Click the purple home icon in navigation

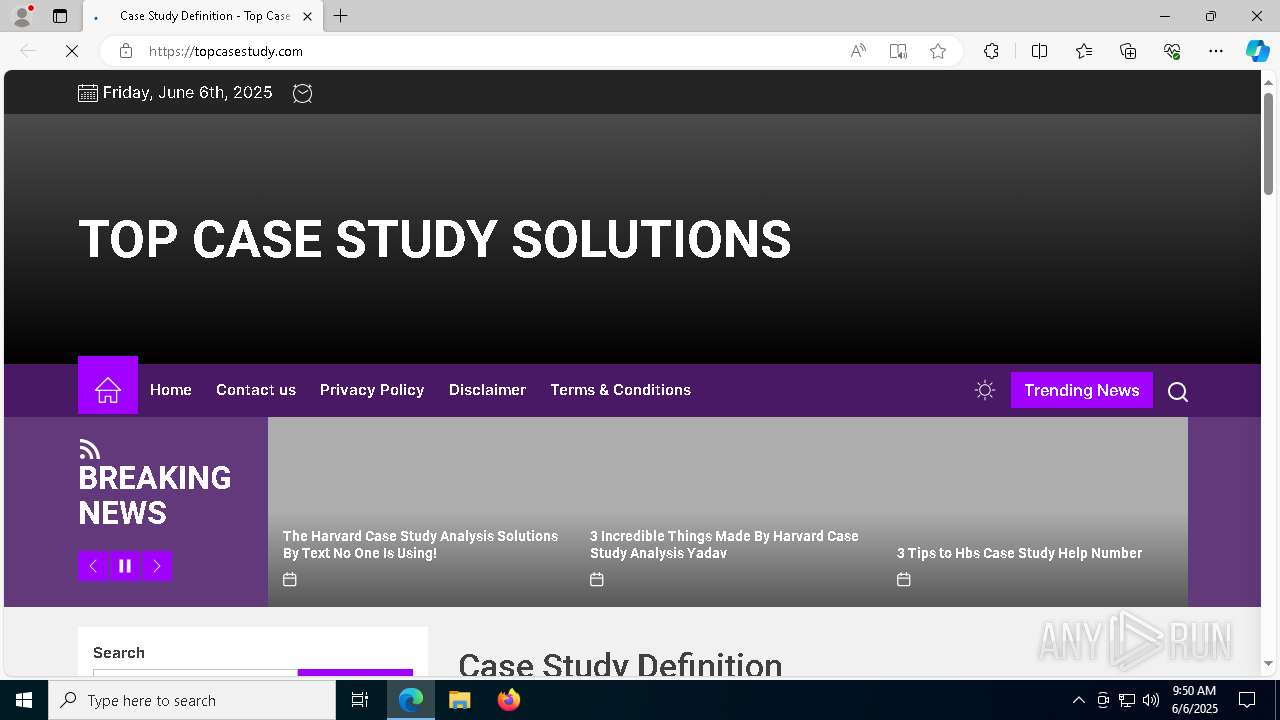[x=108, y=390]
